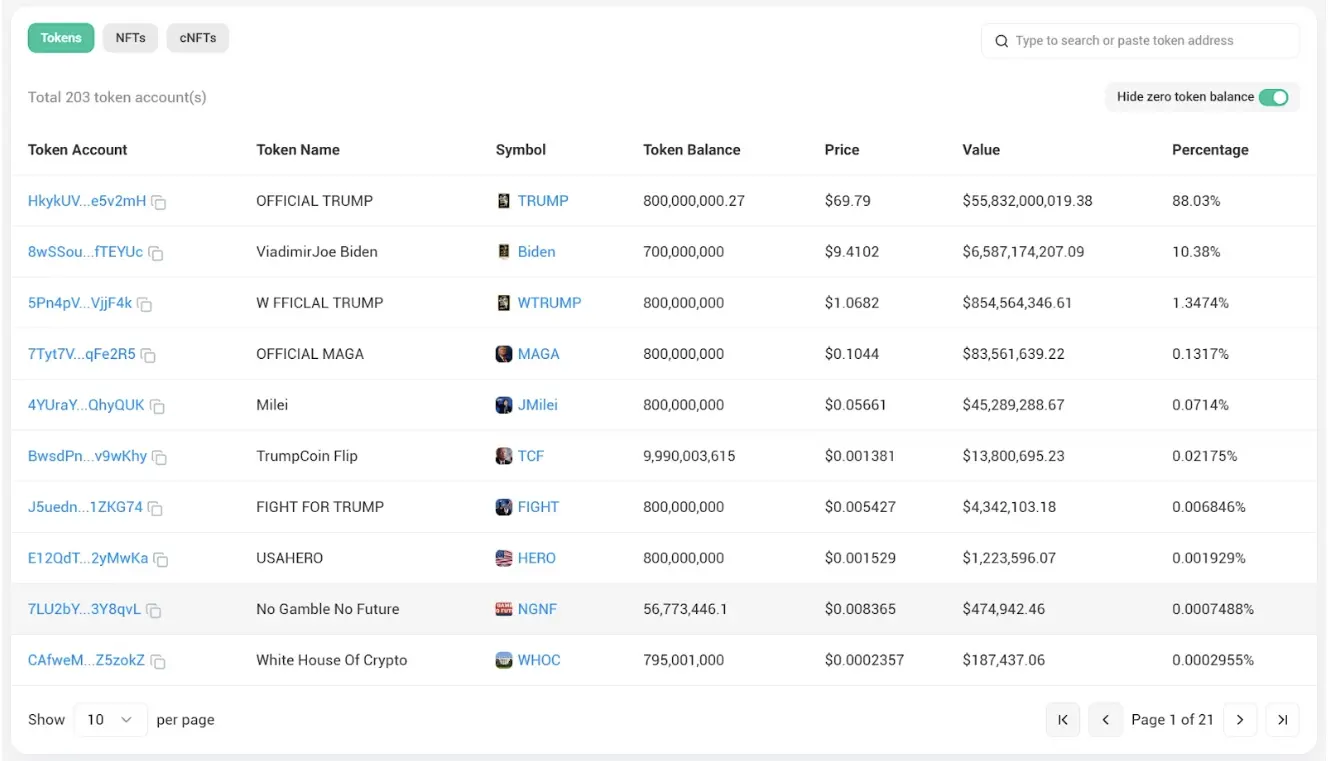Image resolution: width=1333 pixels, height=761 pixels.
Task: Click the White House Of Crypto name
Action: pyautogui.click(x=332, y=660)
